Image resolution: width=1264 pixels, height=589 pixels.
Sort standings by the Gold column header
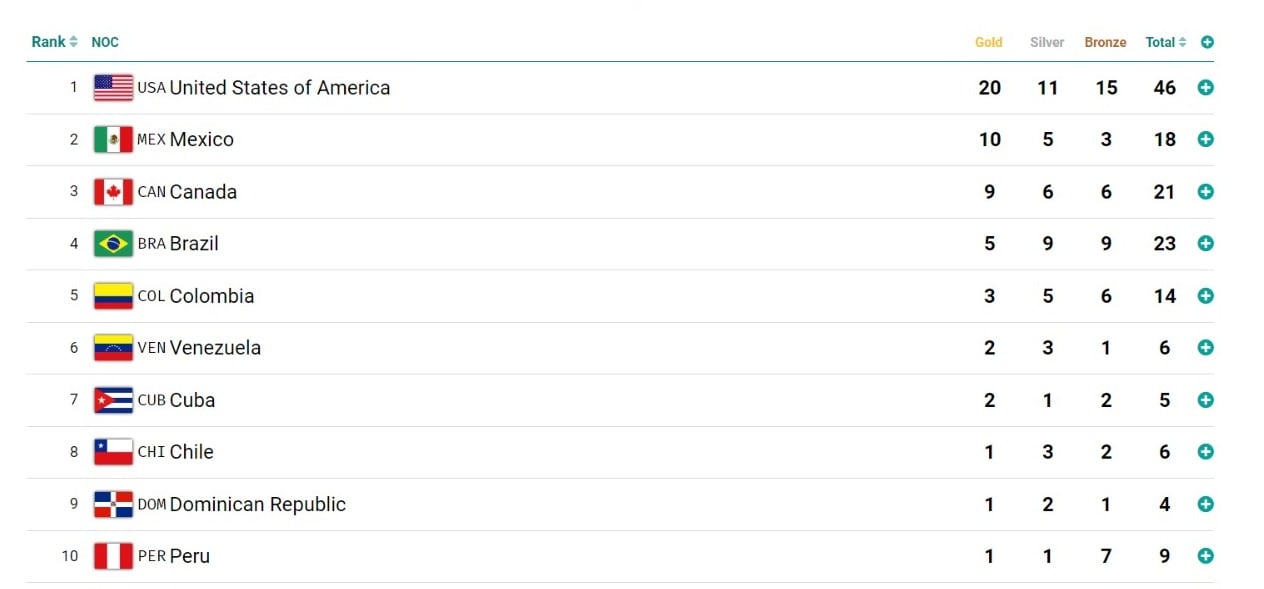click(988, 42)
